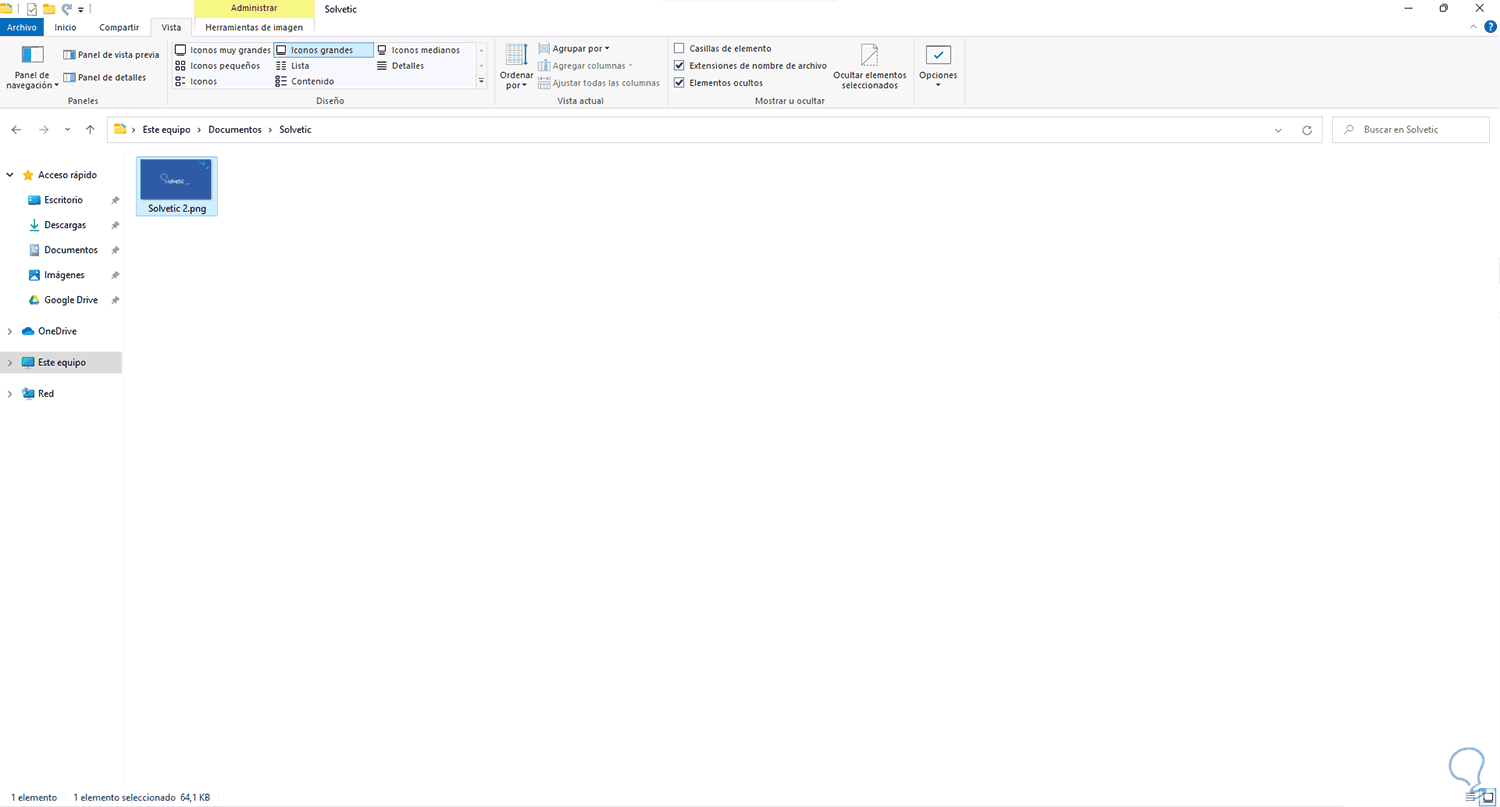
Task: Click Ocultar elementos seleccionados
Action: coord(869,67)
